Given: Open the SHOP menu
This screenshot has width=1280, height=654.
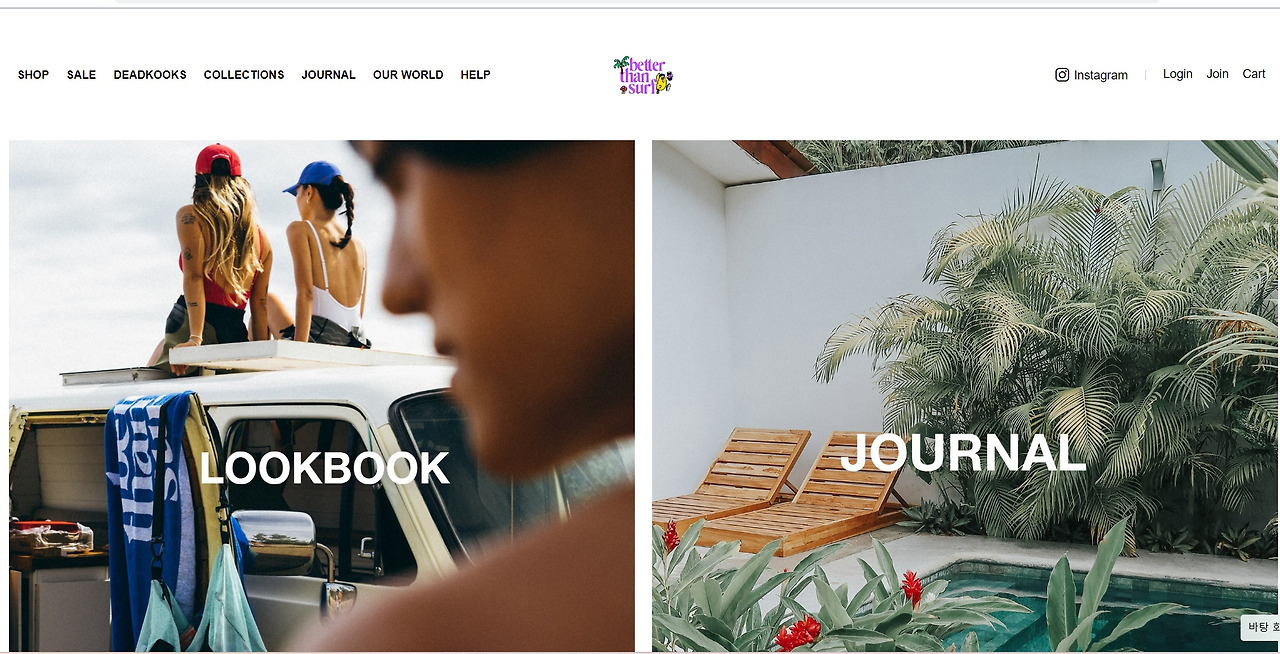Looking at the screenshot, I should [33, 75].
